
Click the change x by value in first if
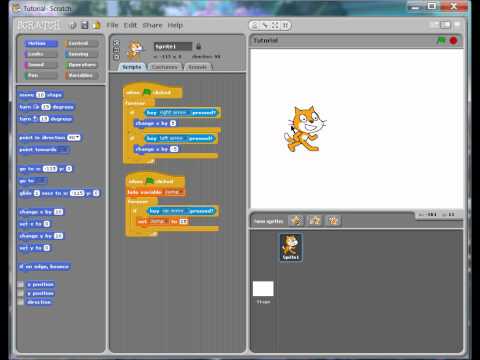[x=173, y=123]
